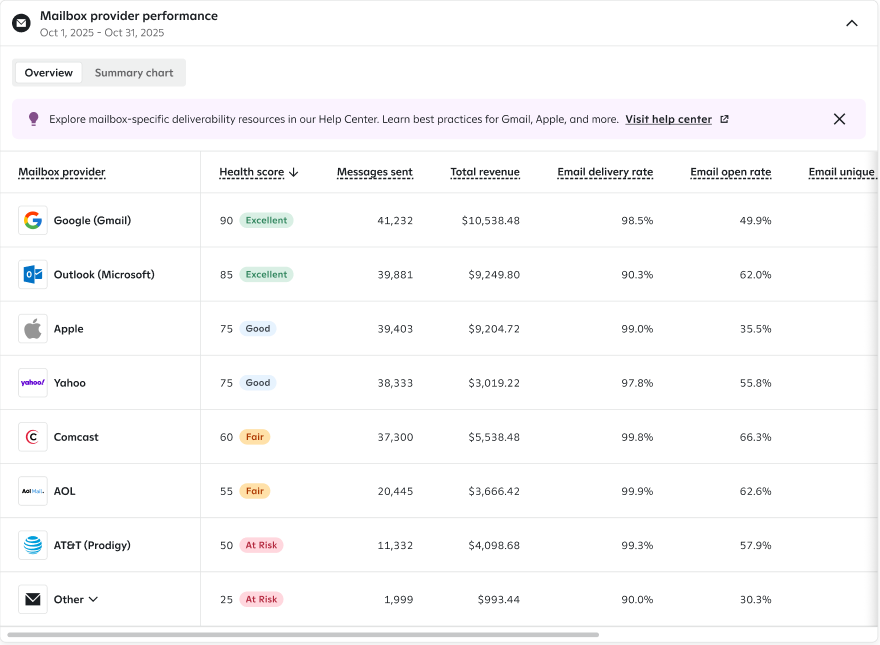The image size is (880, 645).
Task: Click AOL delivery rate 99.9%
Action: [x=637, y=491]
